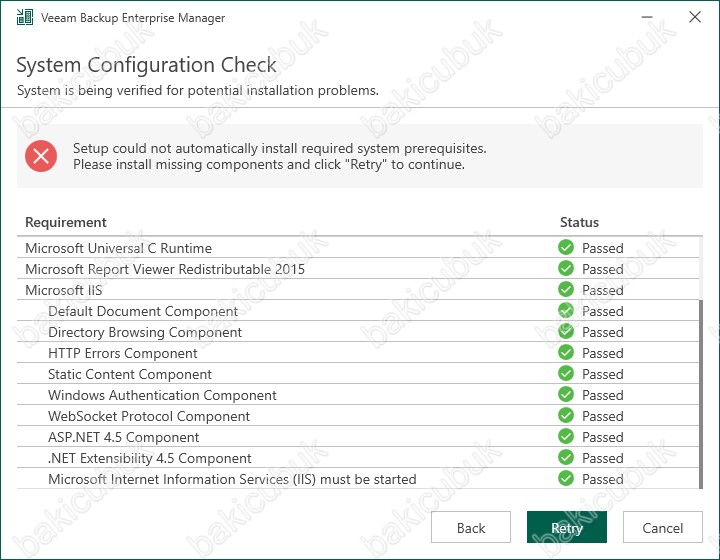Cancel the installation wizard
Viewport: 720px width, 560px height.
663,527
